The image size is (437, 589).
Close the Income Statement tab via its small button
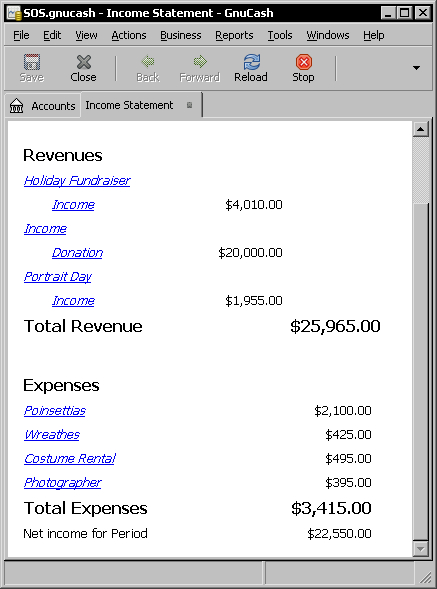(x=189, y=105)
